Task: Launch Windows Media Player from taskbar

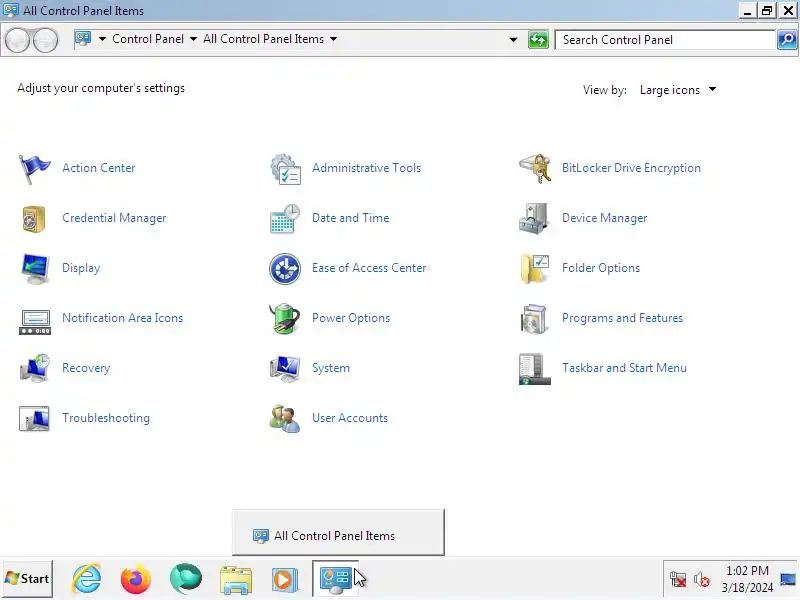Action: tap(285, 580)
